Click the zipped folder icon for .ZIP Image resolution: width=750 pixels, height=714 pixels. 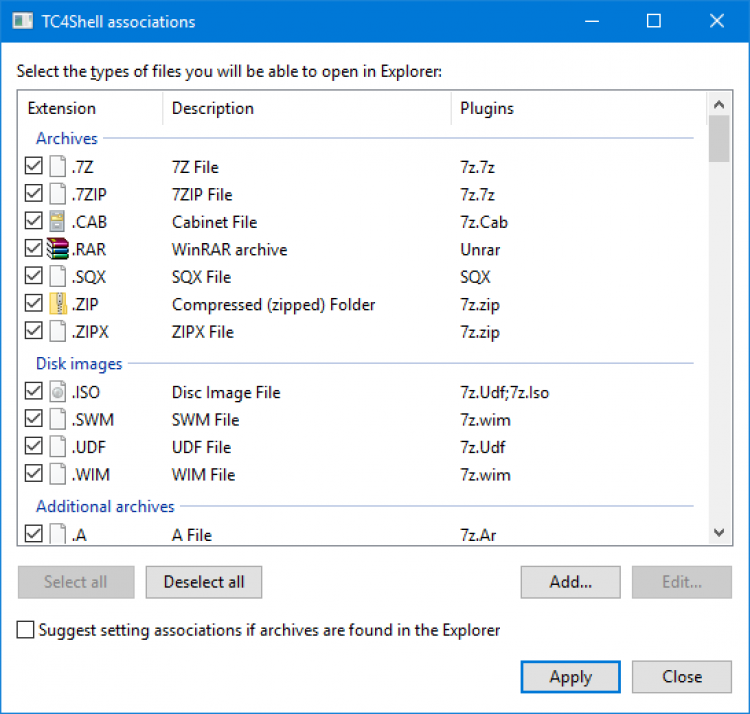tap(58, 304)
